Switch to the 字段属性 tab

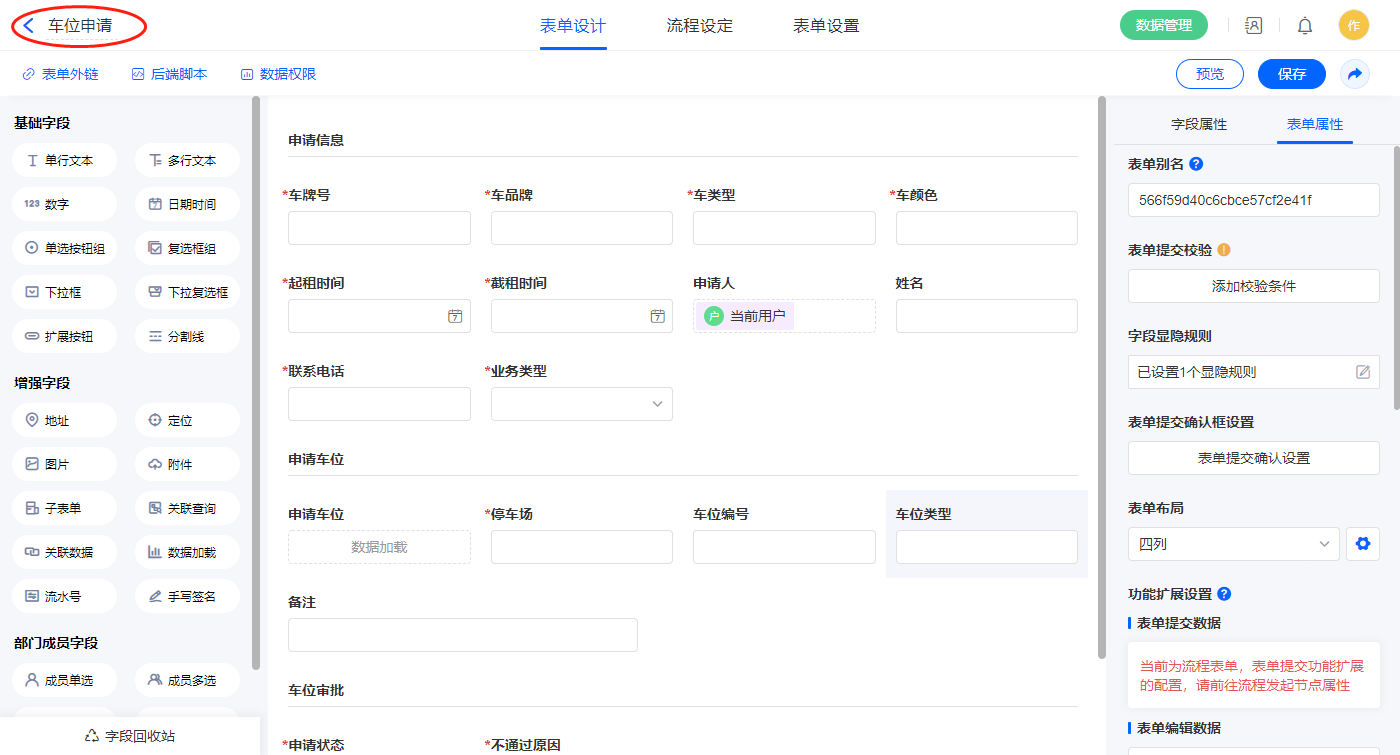pyautogui.click(x=1198, y=124)
